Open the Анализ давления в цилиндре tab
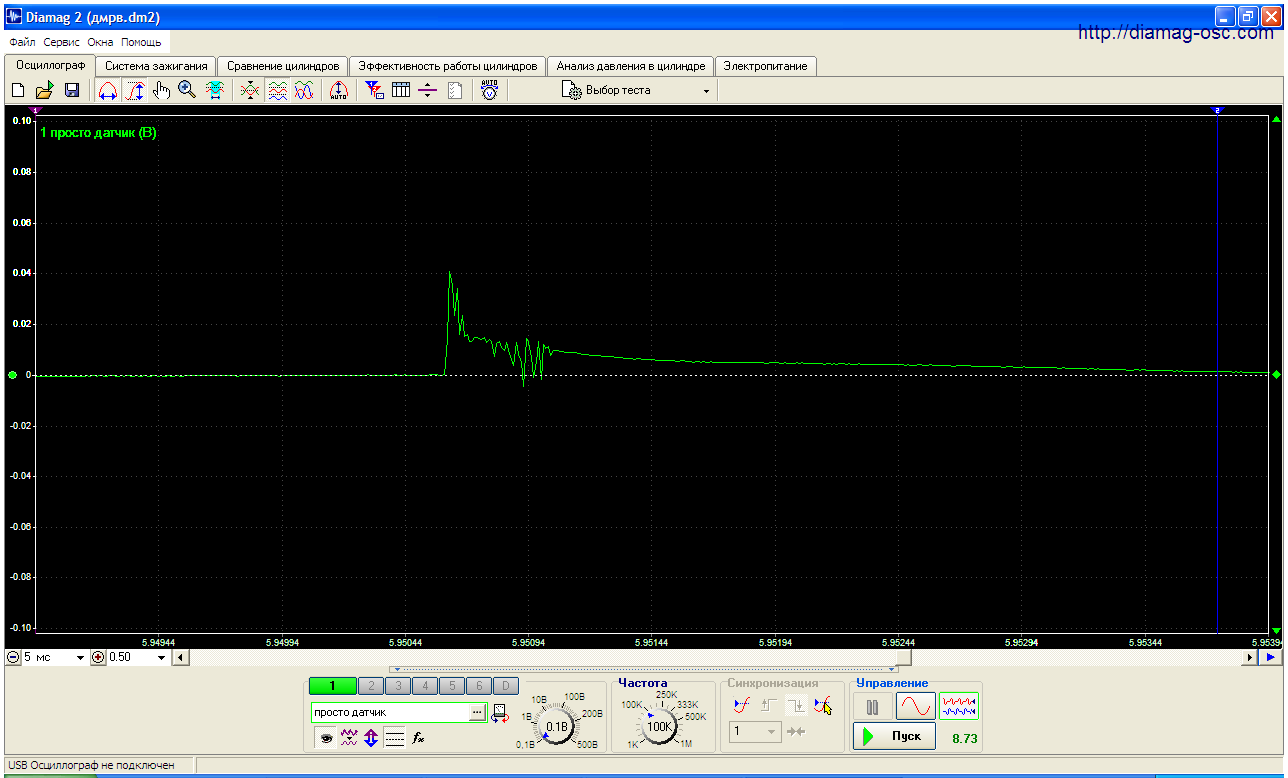Image resolution: width=1288 pixels, height=778 pixels. coord(630,66)
